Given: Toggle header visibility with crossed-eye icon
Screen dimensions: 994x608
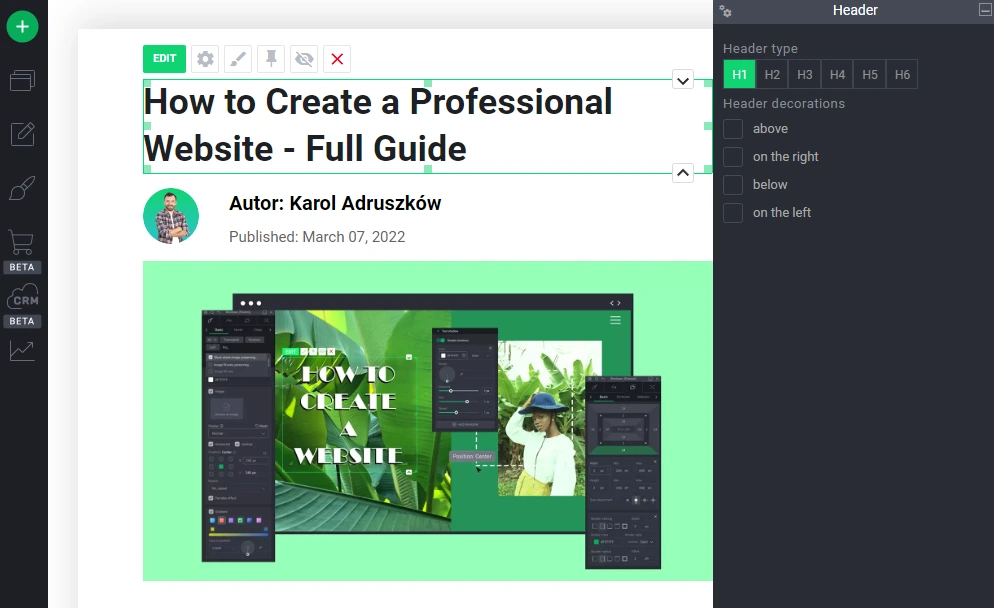Looking at the screenshot, I should click(304, 59).
